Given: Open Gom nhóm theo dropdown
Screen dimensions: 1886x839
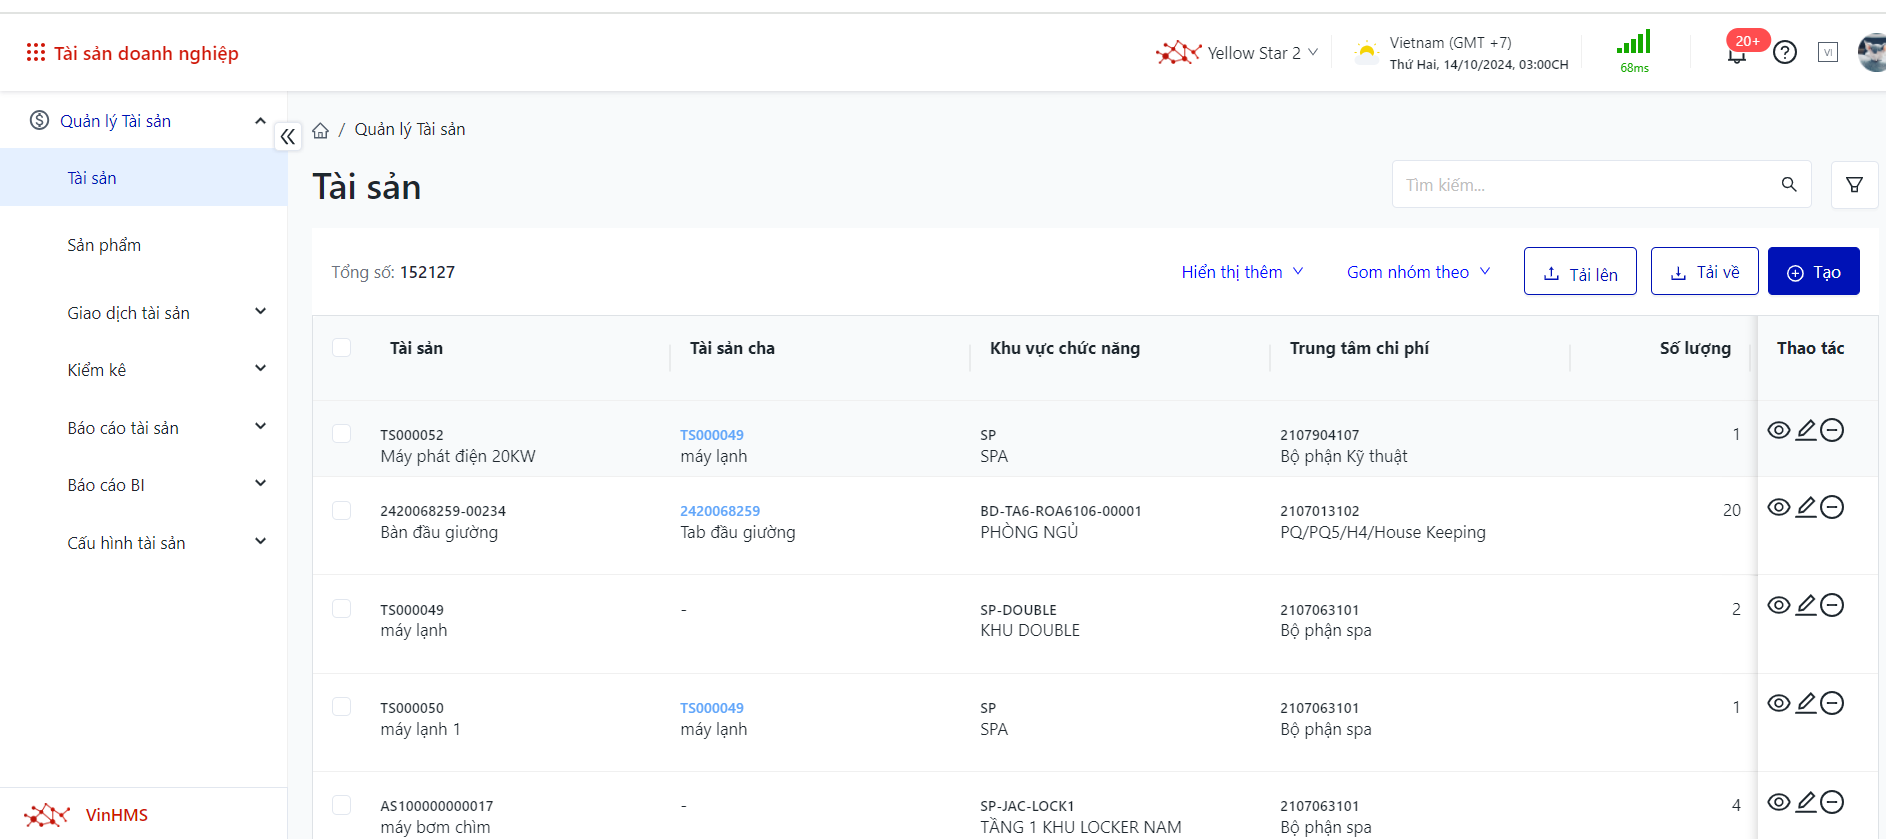Looking at the screenshot, I should [x=1418, y=272].
